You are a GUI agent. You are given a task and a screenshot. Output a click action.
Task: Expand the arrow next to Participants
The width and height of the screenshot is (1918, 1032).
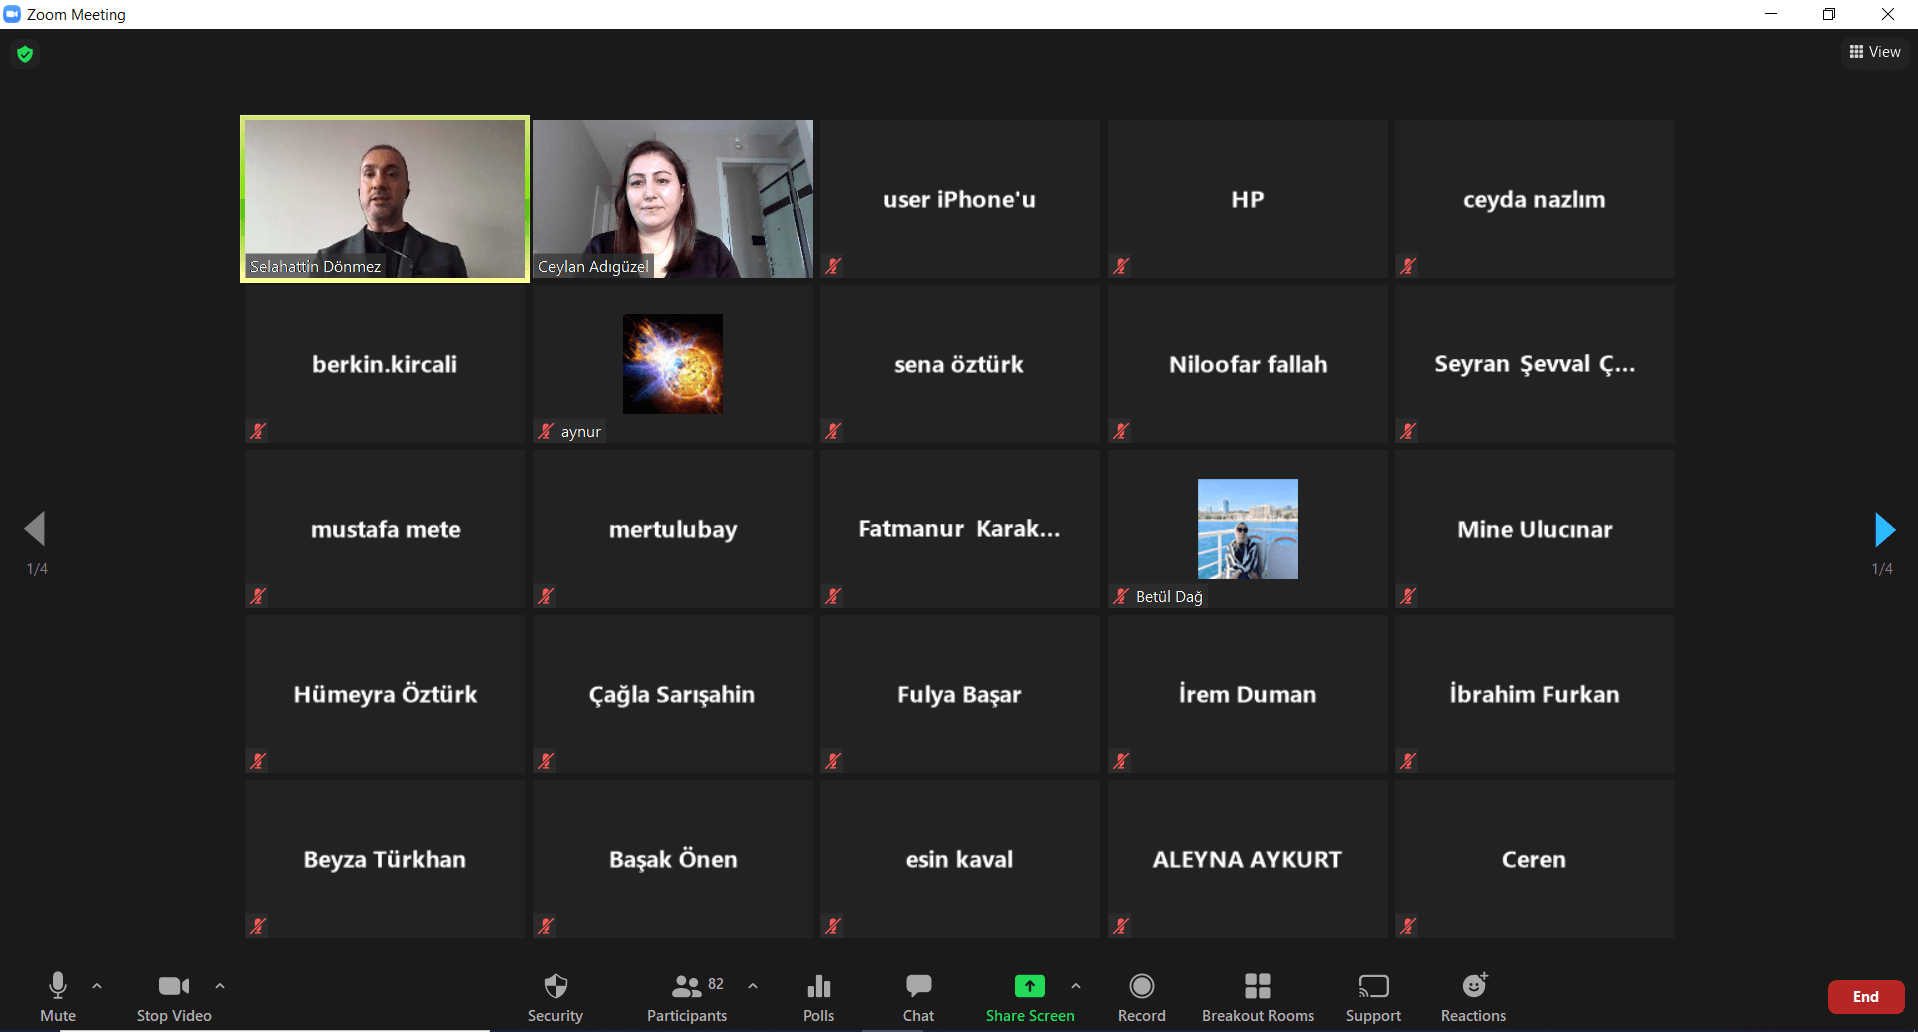pyautogui.click(x=753, y=986)
